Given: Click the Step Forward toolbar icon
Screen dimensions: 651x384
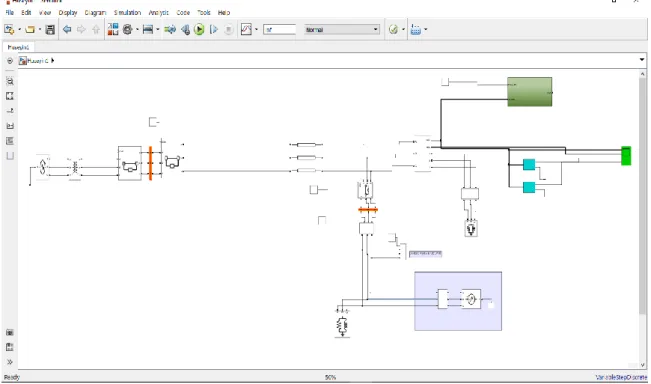Looking at the screenshot, I should pos(214,29).
